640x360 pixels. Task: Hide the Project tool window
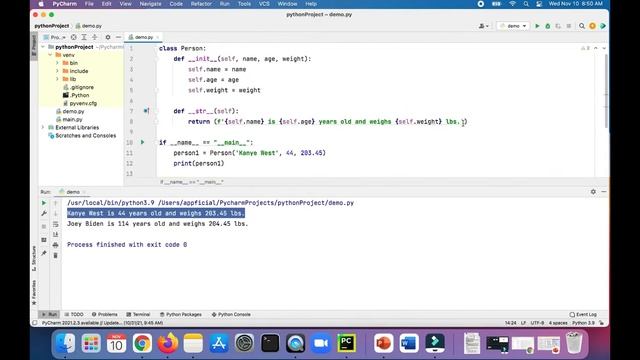click(118, 37)
